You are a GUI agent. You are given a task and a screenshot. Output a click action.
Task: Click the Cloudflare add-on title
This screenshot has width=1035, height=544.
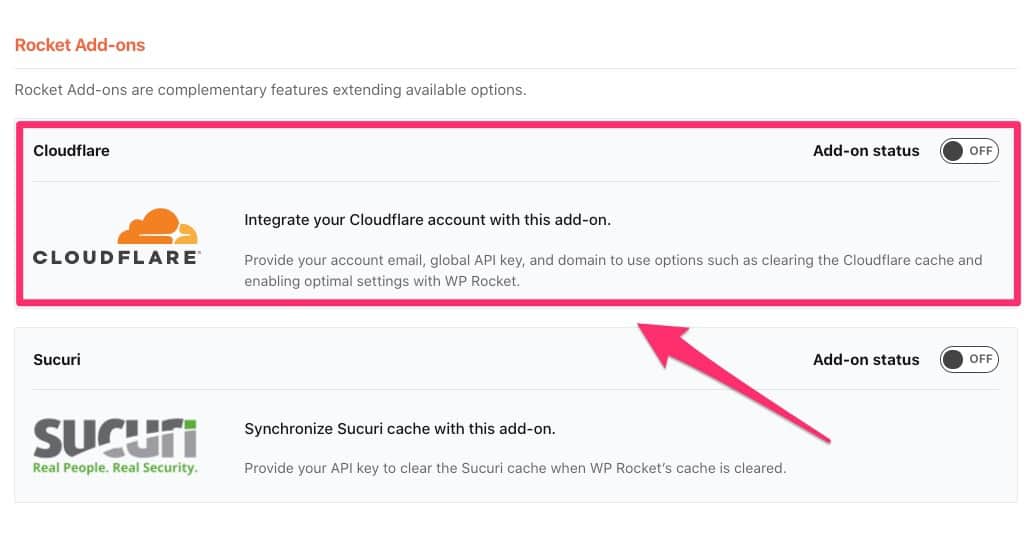[x=71, y=151]
